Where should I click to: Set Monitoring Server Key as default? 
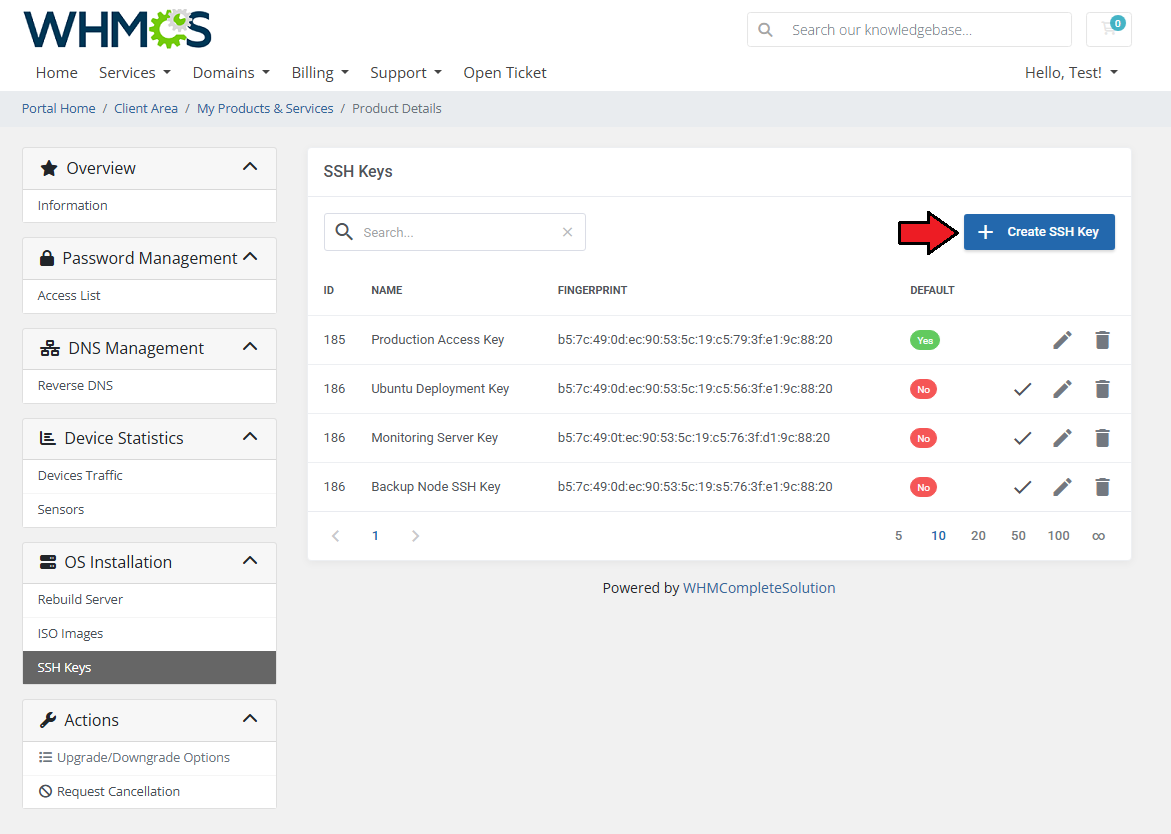(x=1022, y=438)
